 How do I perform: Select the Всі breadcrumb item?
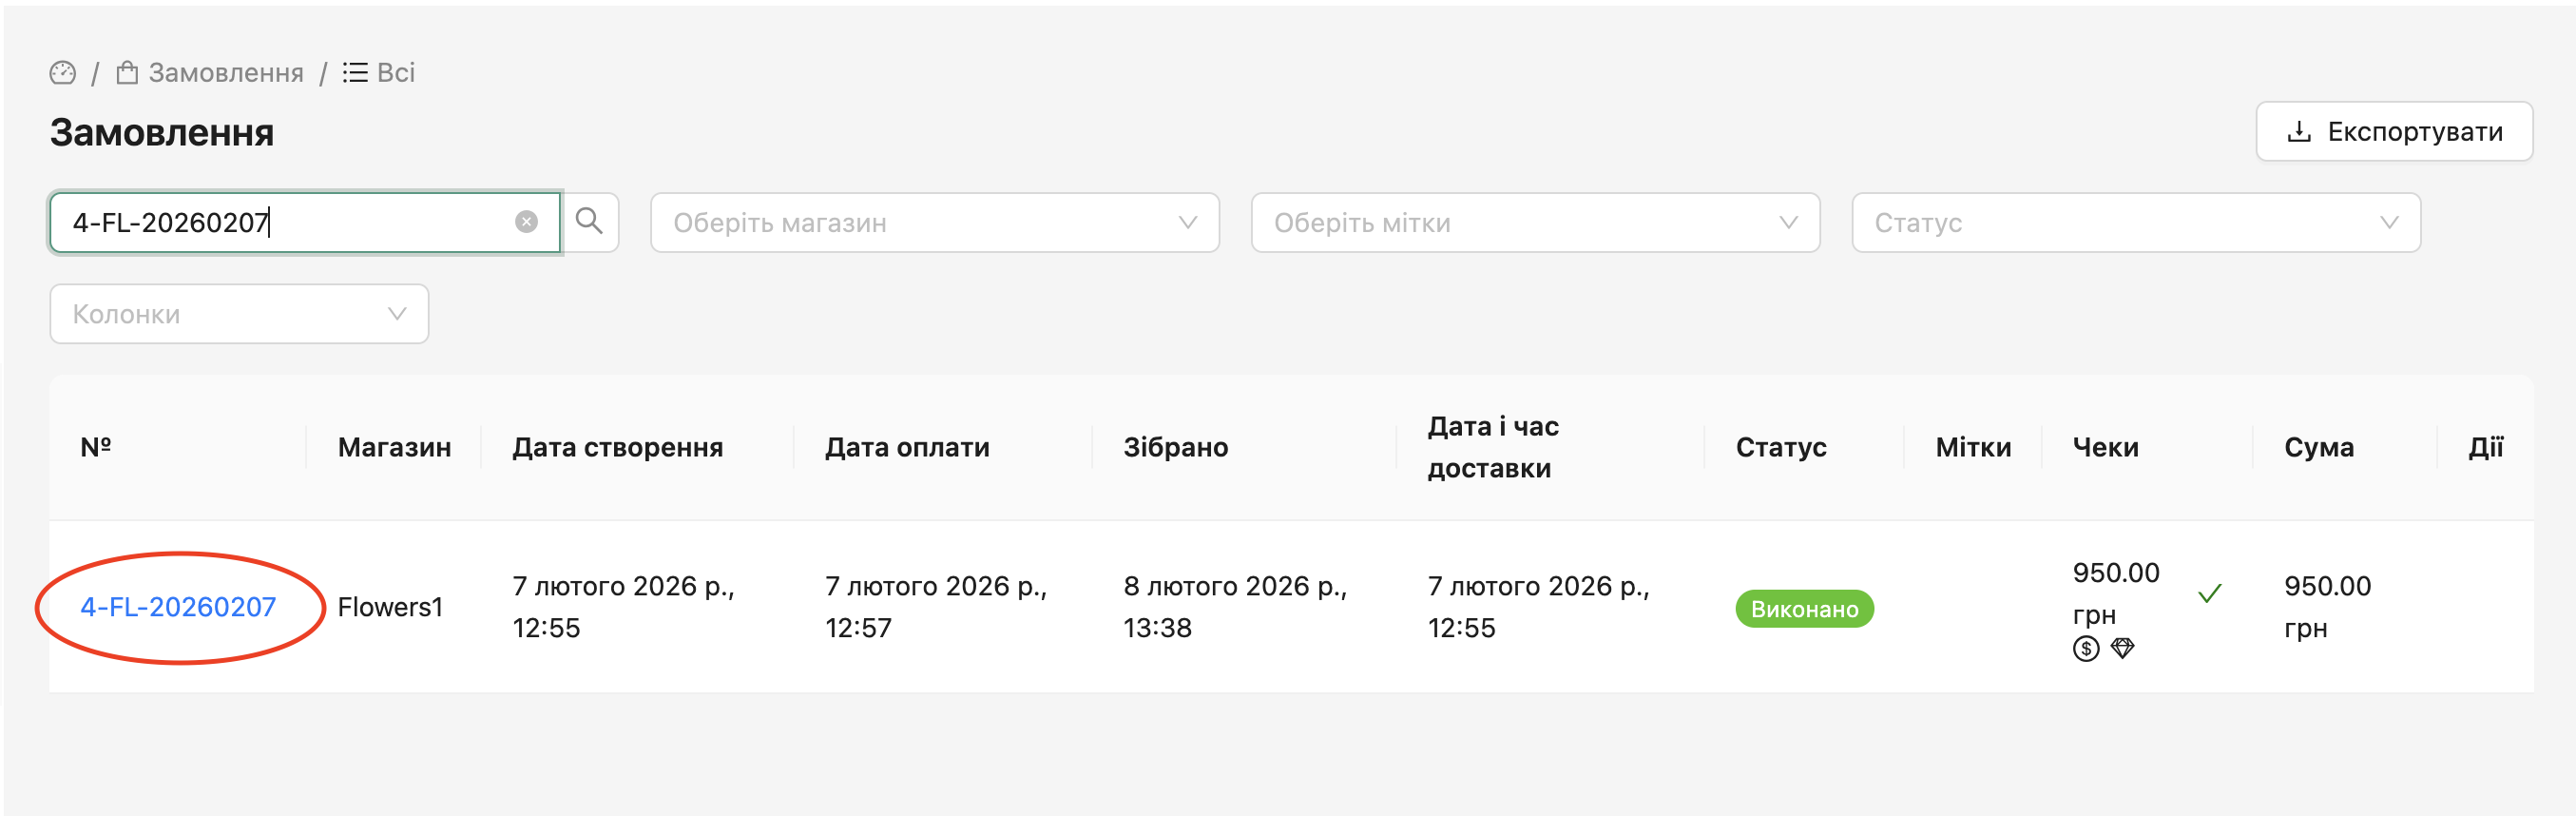click(396, 73)
